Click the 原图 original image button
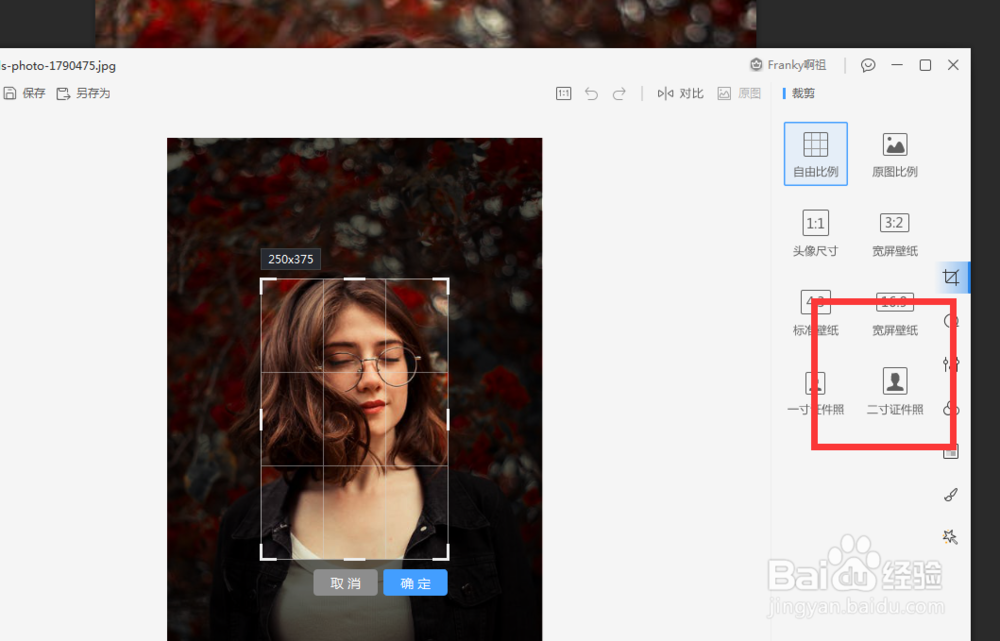Screen dimensions: 1000x641 (739, 94)
